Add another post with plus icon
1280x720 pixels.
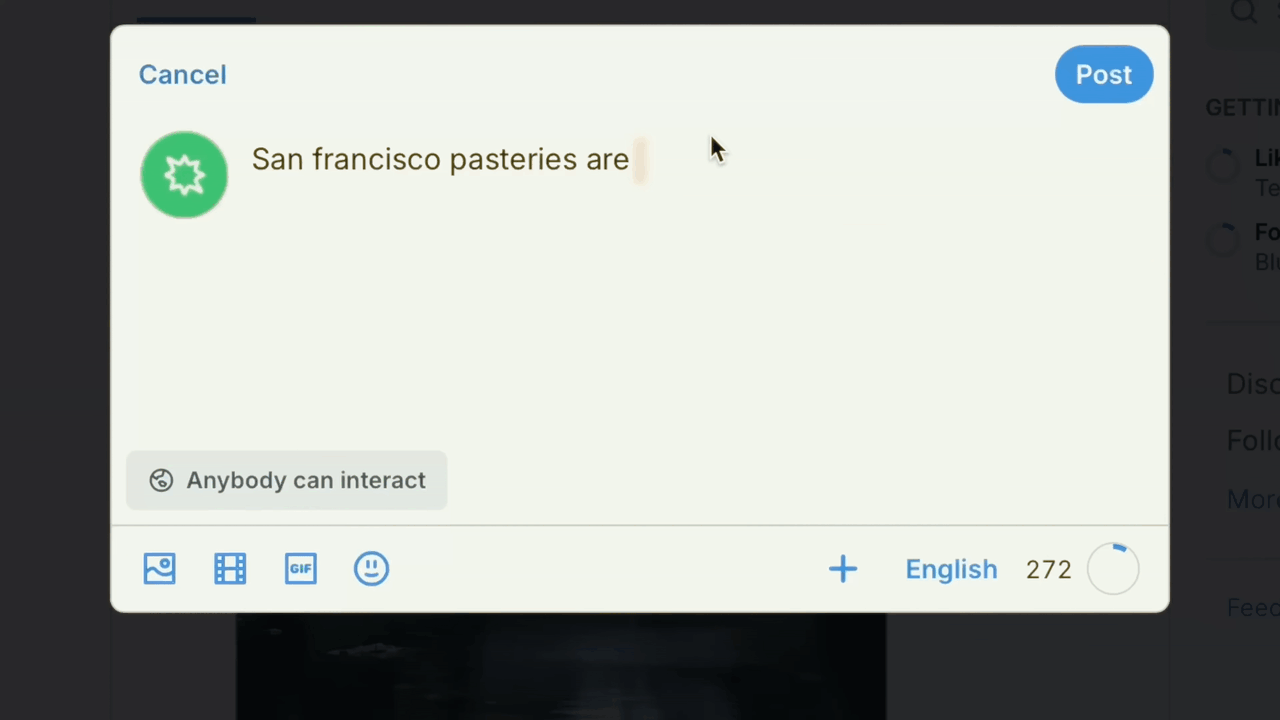[843, 569]
